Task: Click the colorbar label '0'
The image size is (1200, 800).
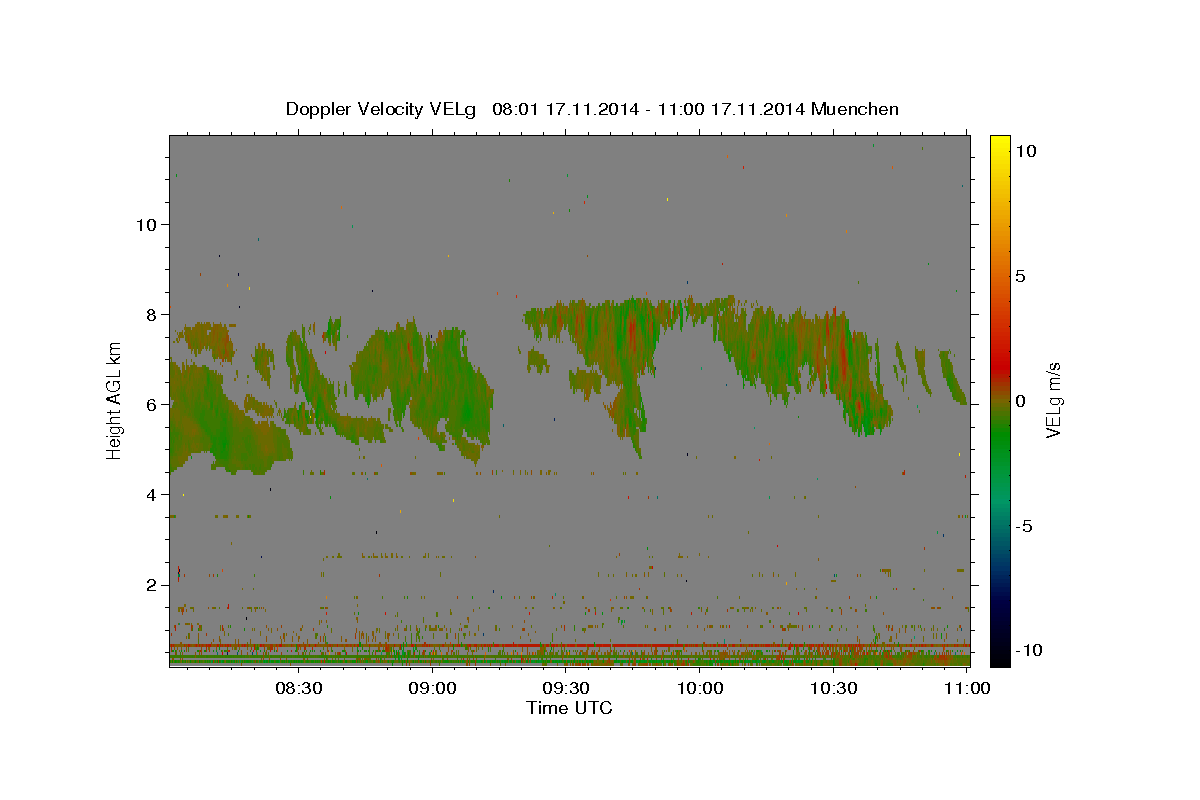Action: pos(1021,401)
